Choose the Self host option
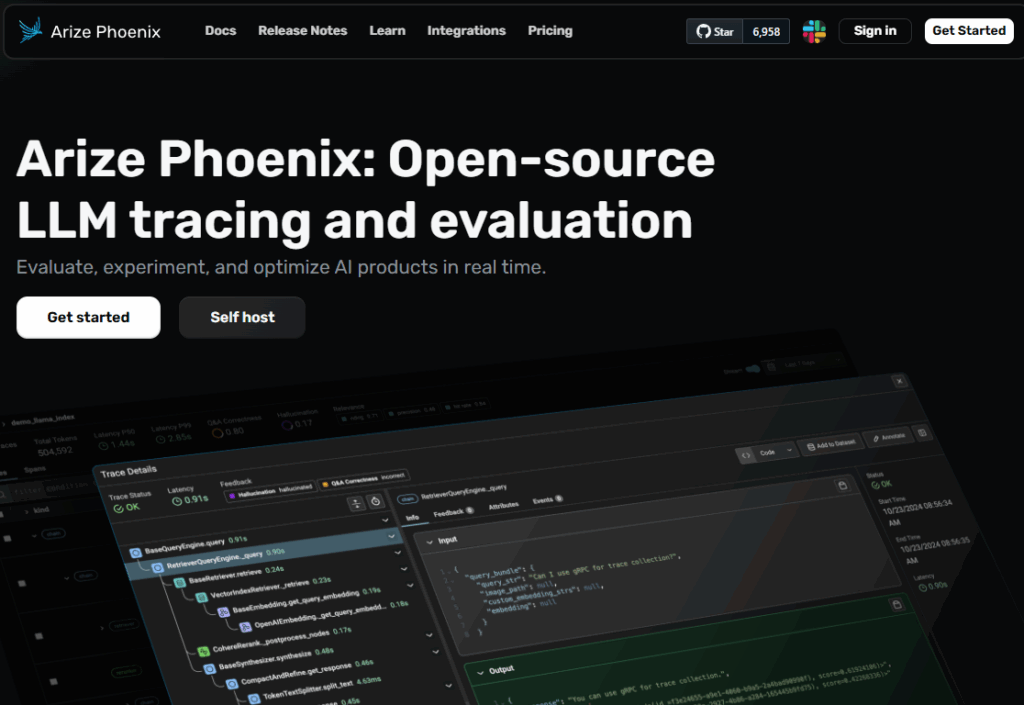The image size is (1024, 705). tap(242, 317)
